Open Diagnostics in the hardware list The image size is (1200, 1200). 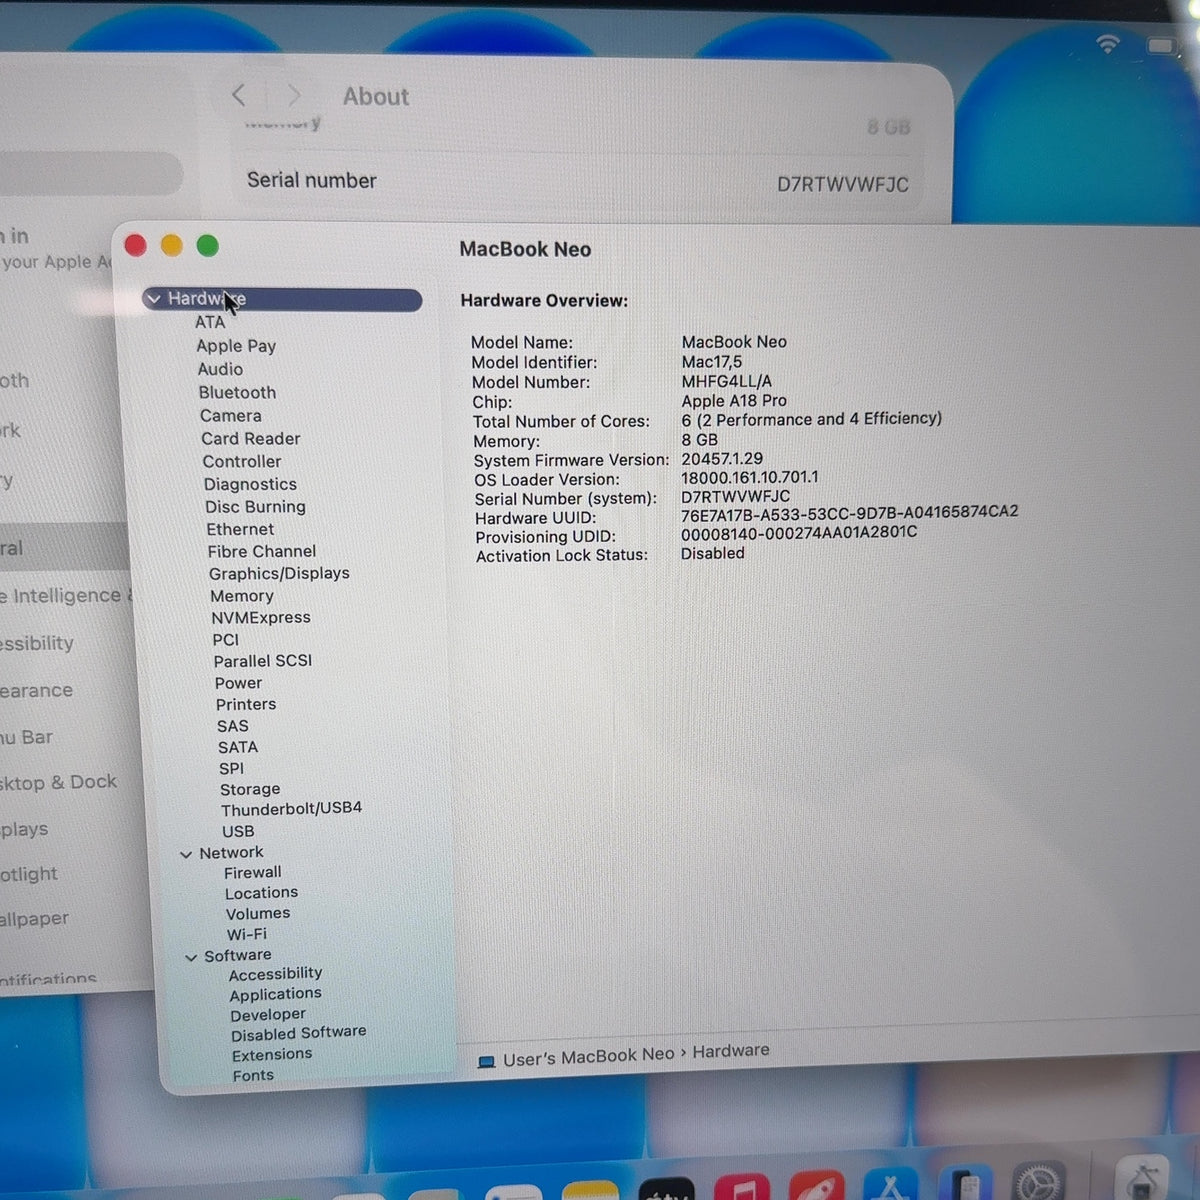click(x=250, y=485)
